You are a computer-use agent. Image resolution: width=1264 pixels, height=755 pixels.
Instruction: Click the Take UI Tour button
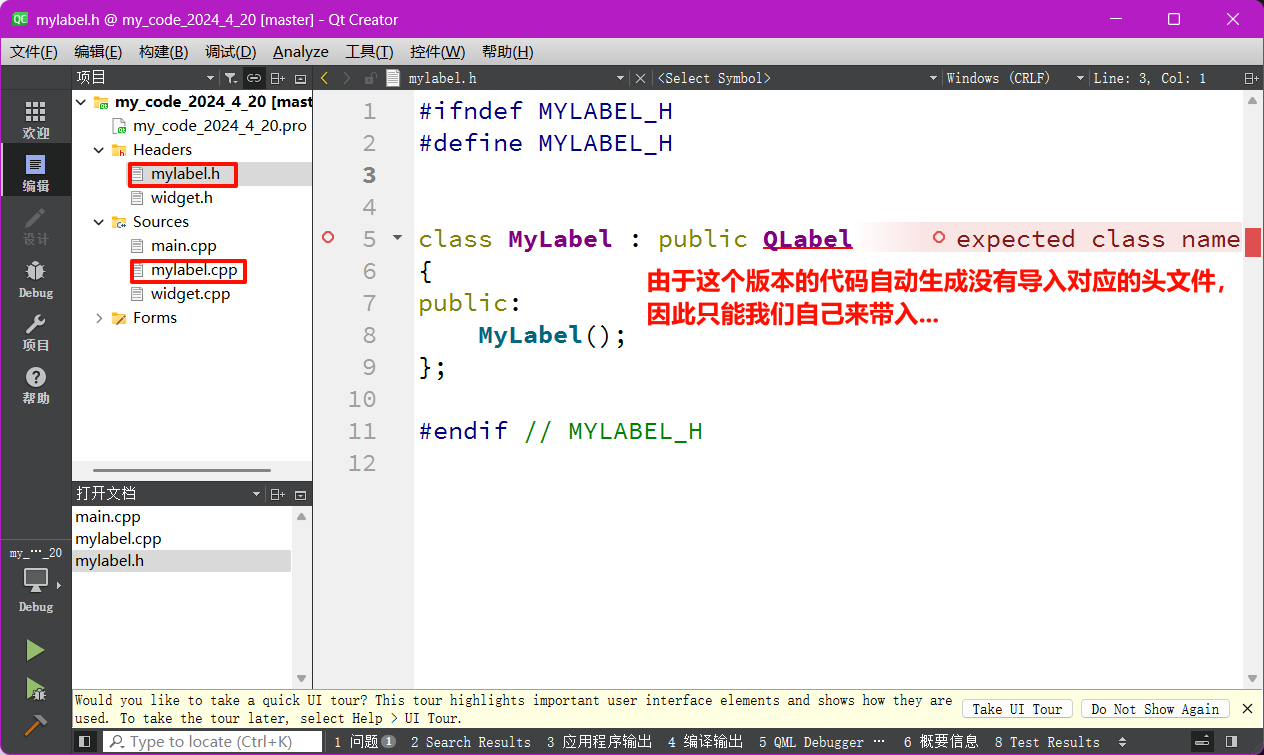click(x=1017, y=708)
